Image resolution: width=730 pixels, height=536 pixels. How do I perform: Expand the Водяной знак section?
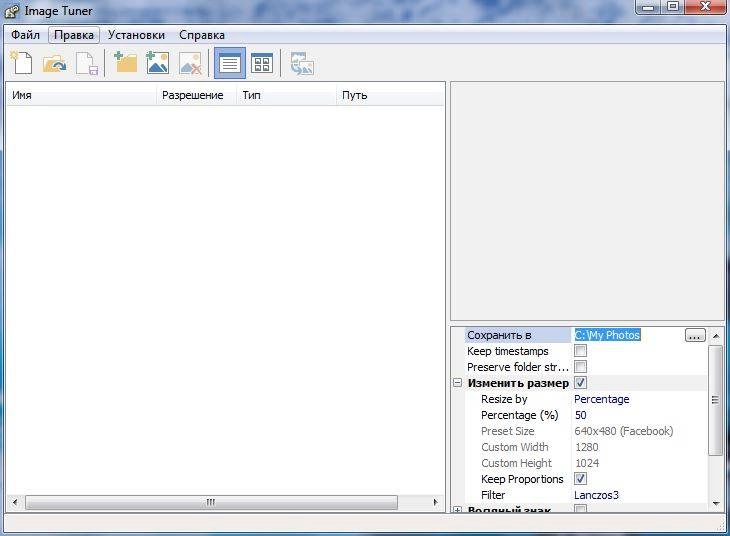click(x=458, y=510)
